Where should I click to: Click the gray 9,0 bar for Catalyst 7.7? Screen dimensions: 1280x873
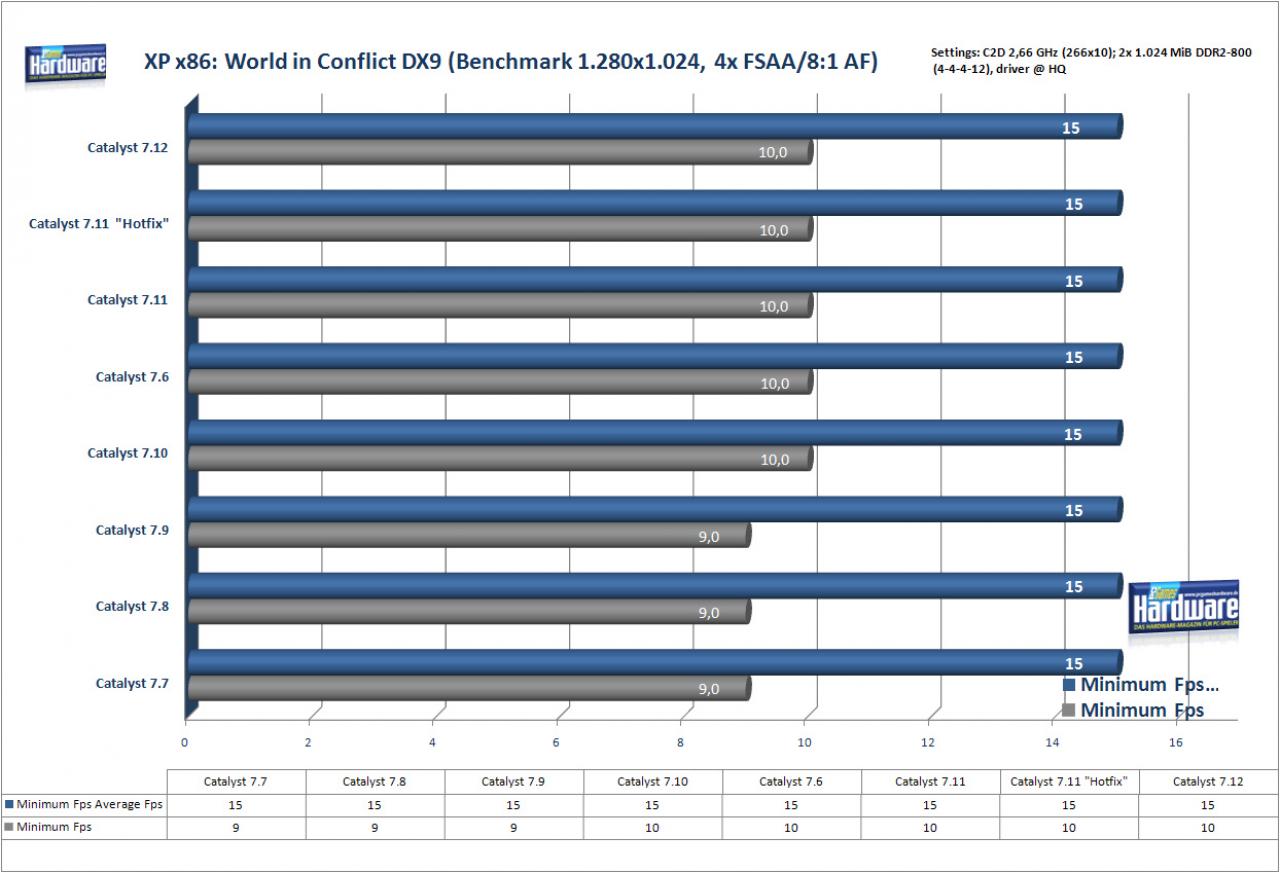click(469, 689)
